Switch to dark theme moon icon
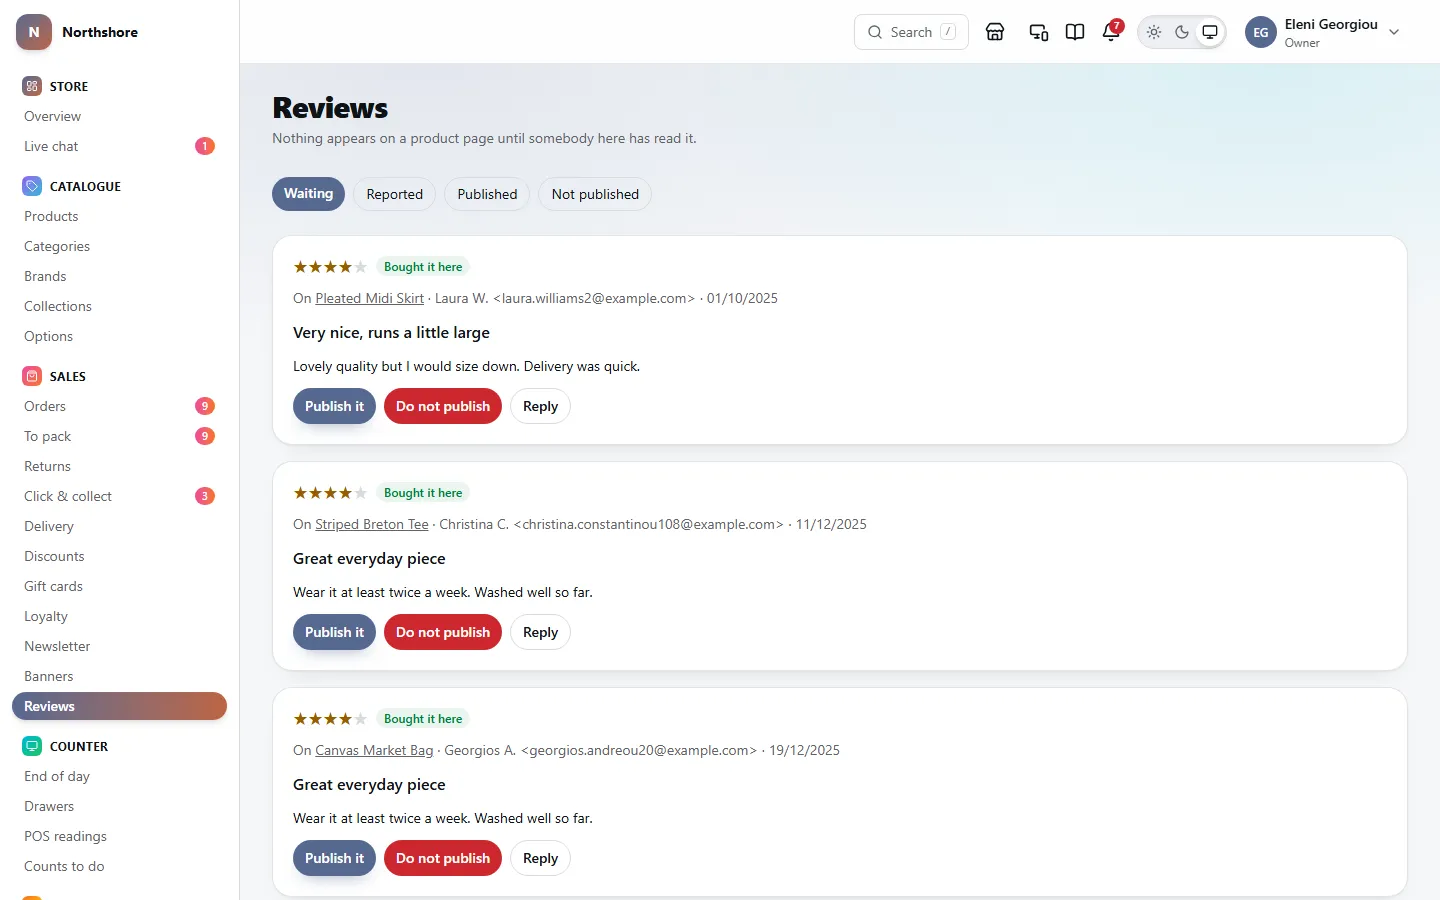 pyautogui.click(x=1182, y=32)
